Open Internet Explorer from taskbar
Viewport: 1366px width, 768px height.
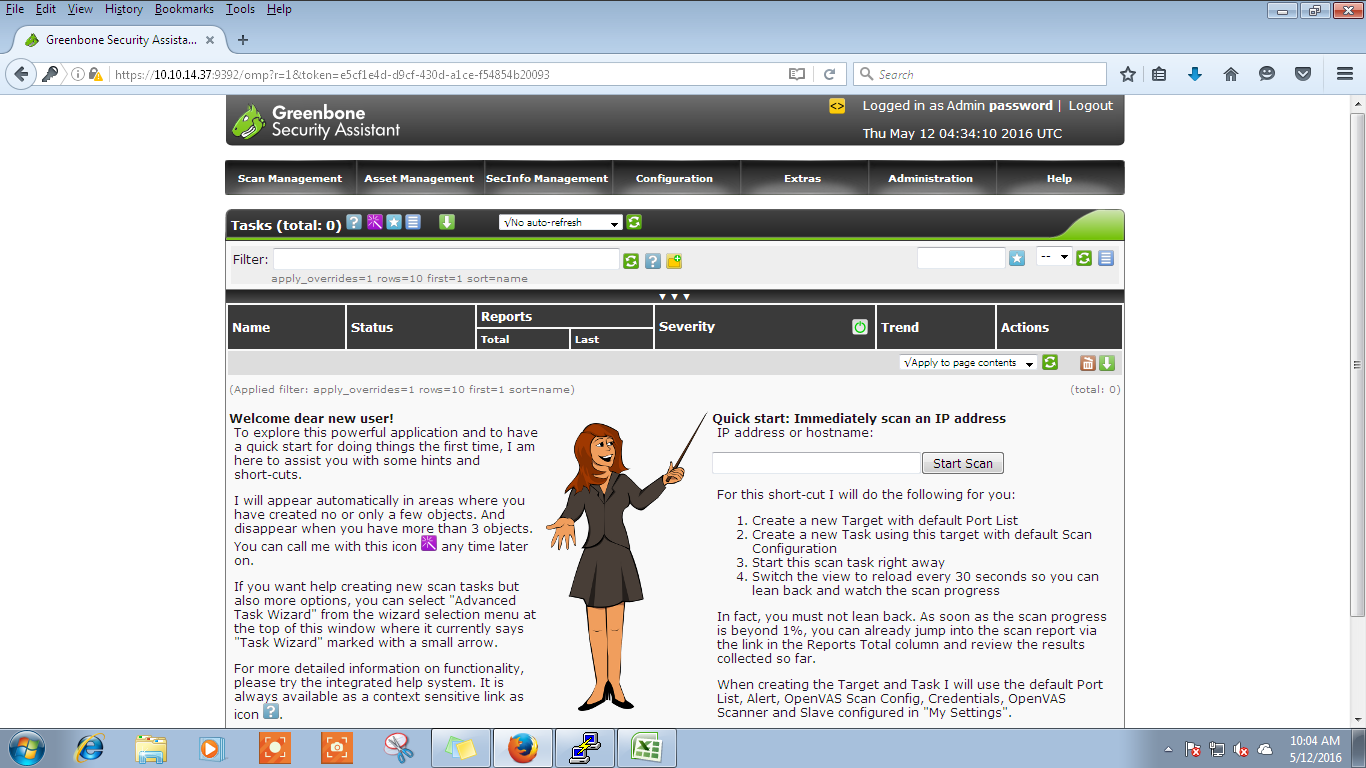pyautogui.click(x=91, y=748)
